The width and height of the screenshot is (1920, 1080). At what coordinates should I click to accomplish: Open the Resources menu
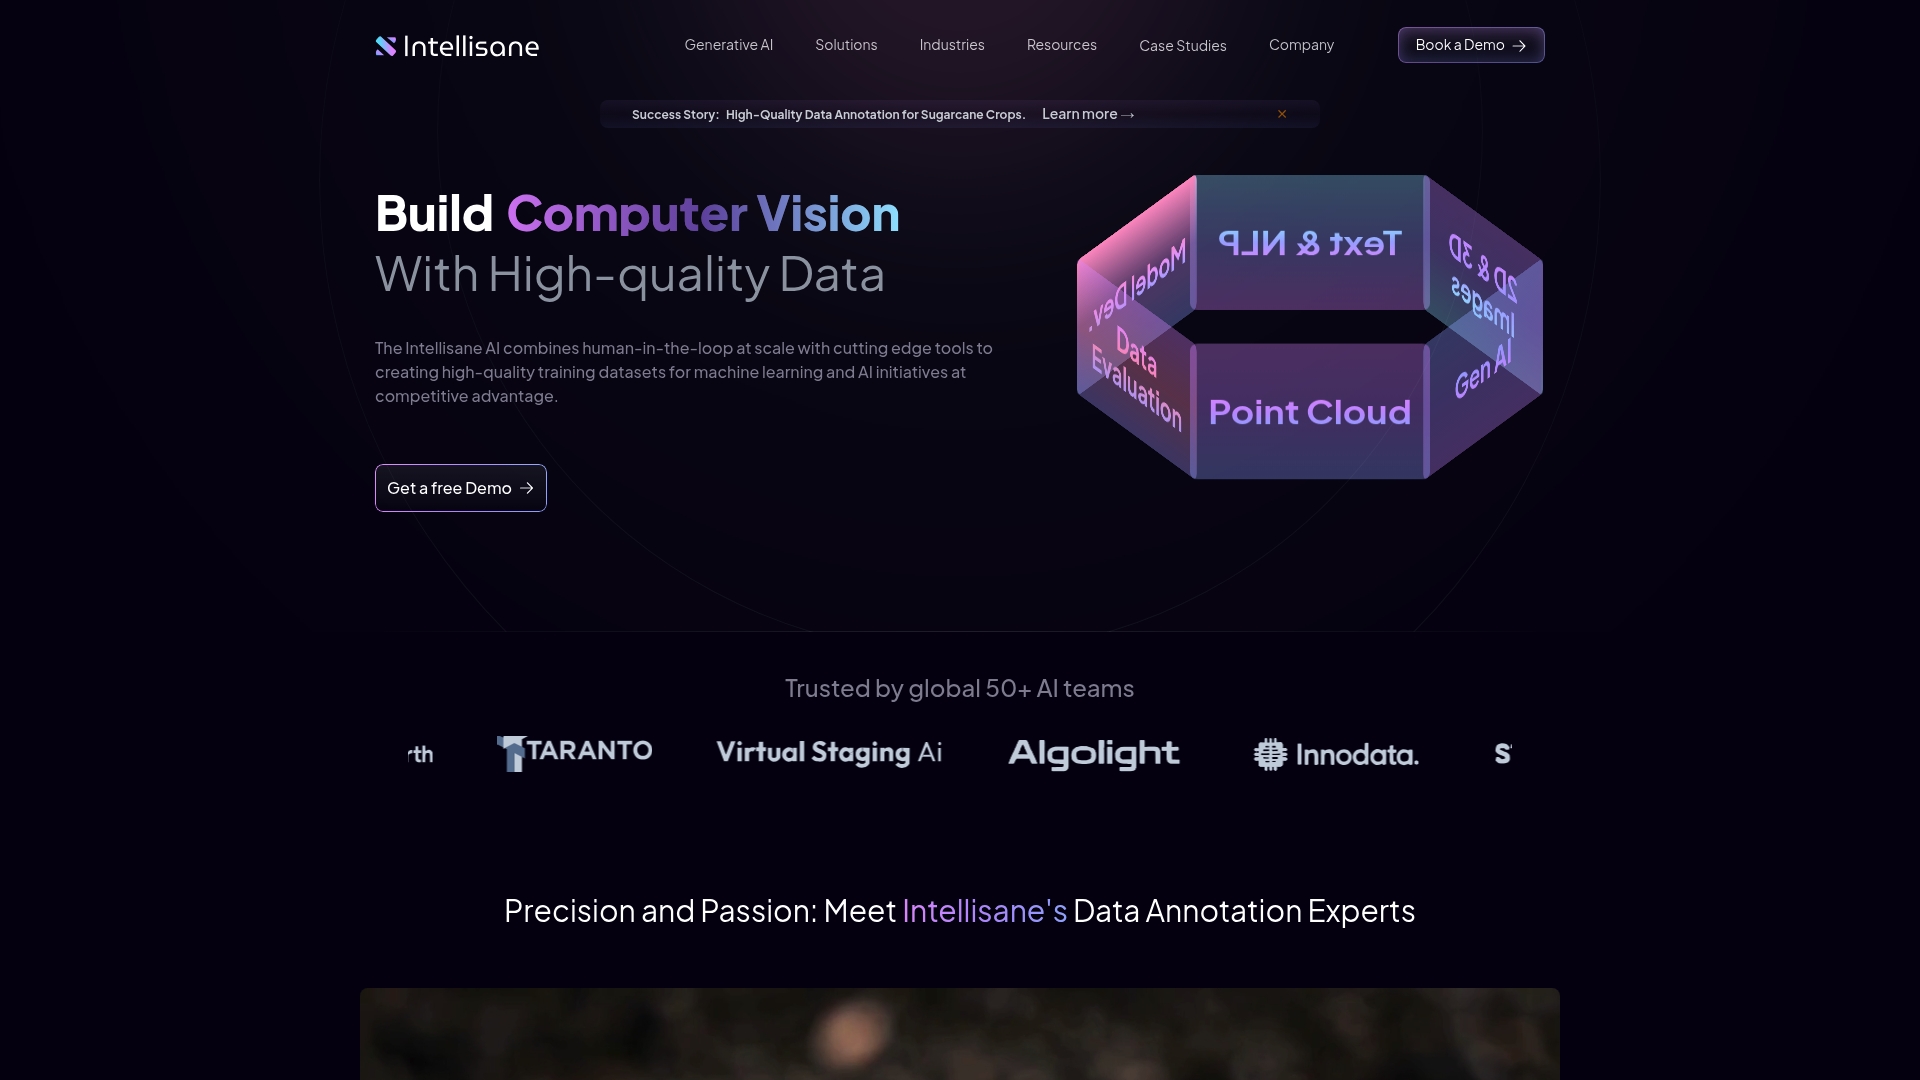[x=1061, y=45]
